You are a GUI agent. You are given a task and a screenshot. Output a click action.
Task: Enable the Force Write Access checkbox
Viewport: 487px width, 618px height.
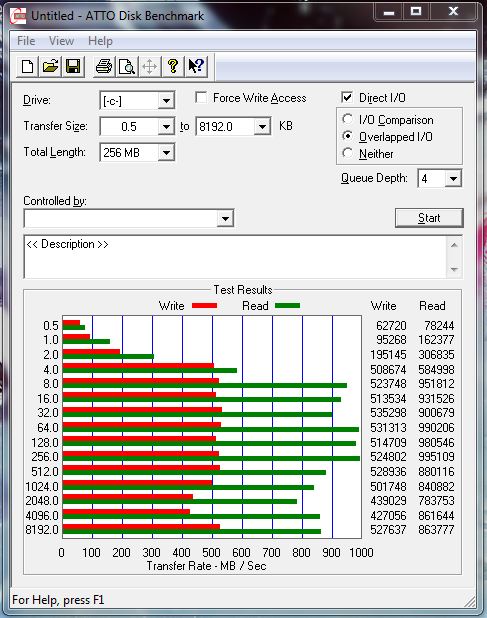point(201,97)
